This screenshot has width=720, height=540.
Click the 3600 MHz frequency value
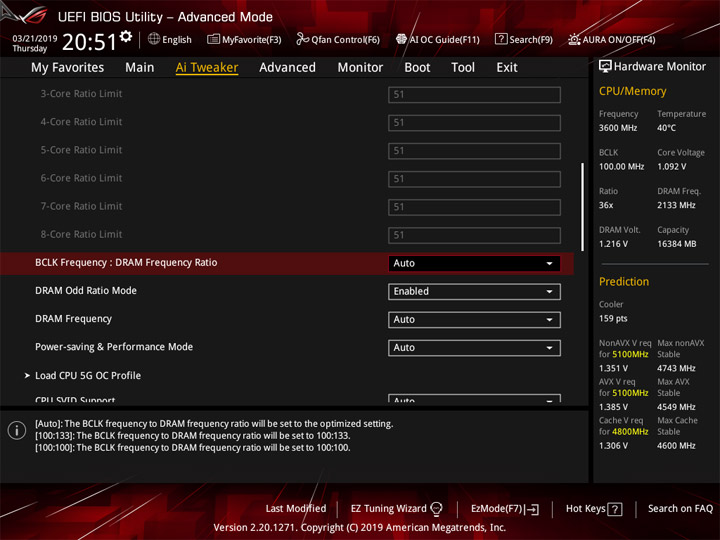click(618, 128)
